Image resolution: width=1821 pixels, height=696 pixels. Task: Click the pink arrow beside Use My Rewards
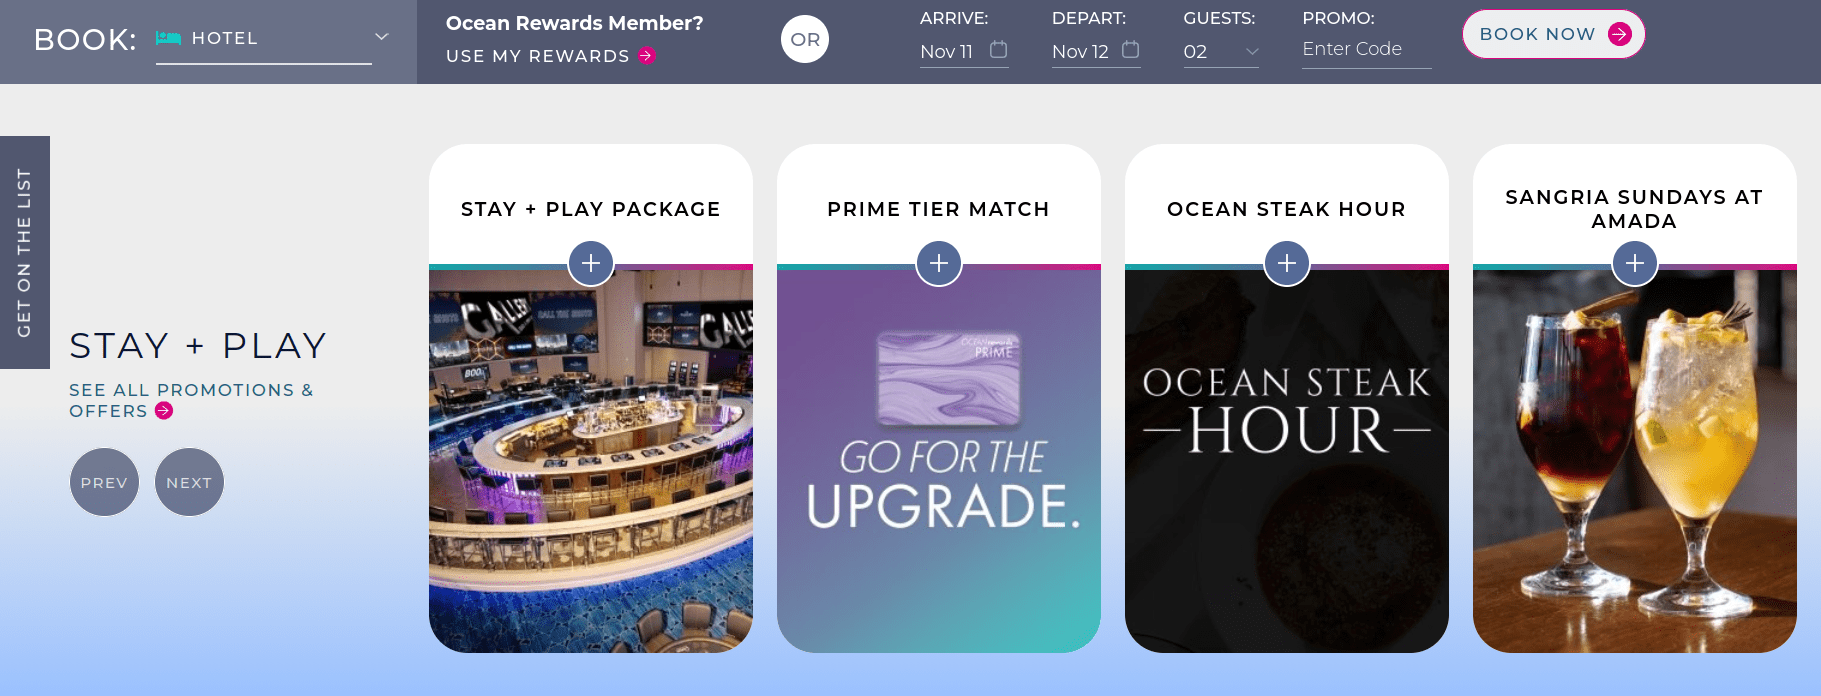pyautogui.click(x=647, y=56)
